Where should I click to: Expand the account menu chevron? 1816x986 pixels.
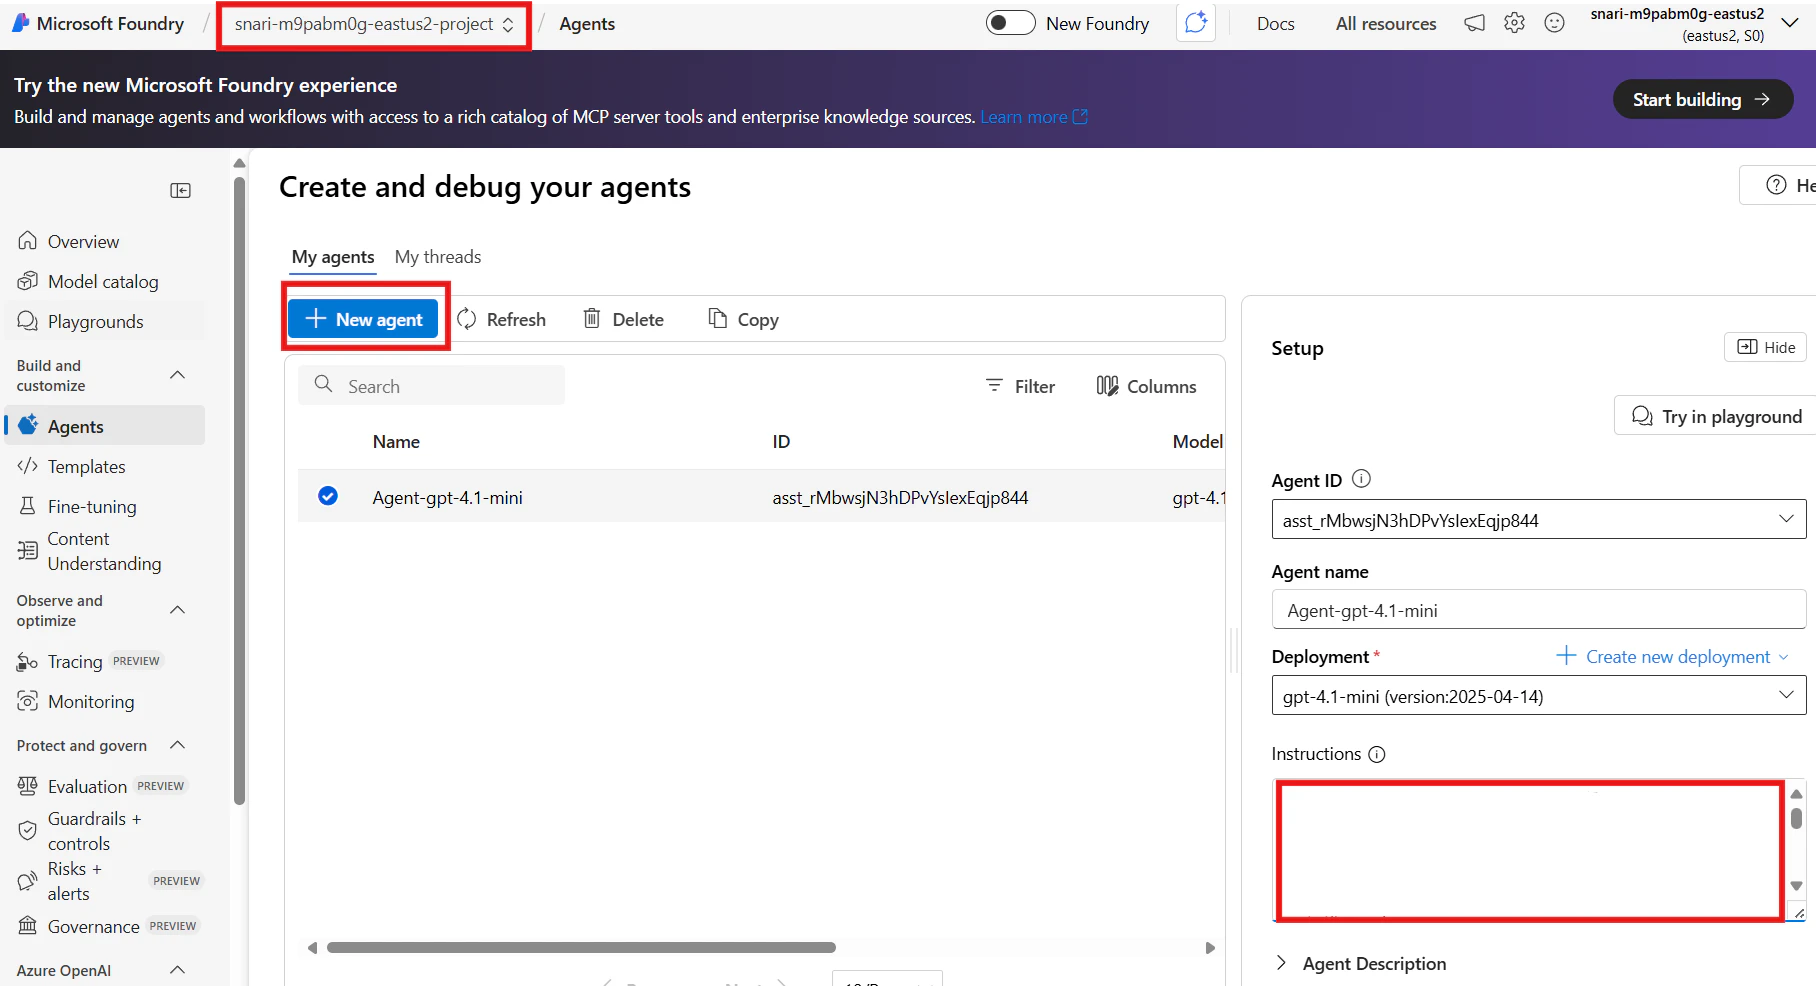pos(1790,23)
